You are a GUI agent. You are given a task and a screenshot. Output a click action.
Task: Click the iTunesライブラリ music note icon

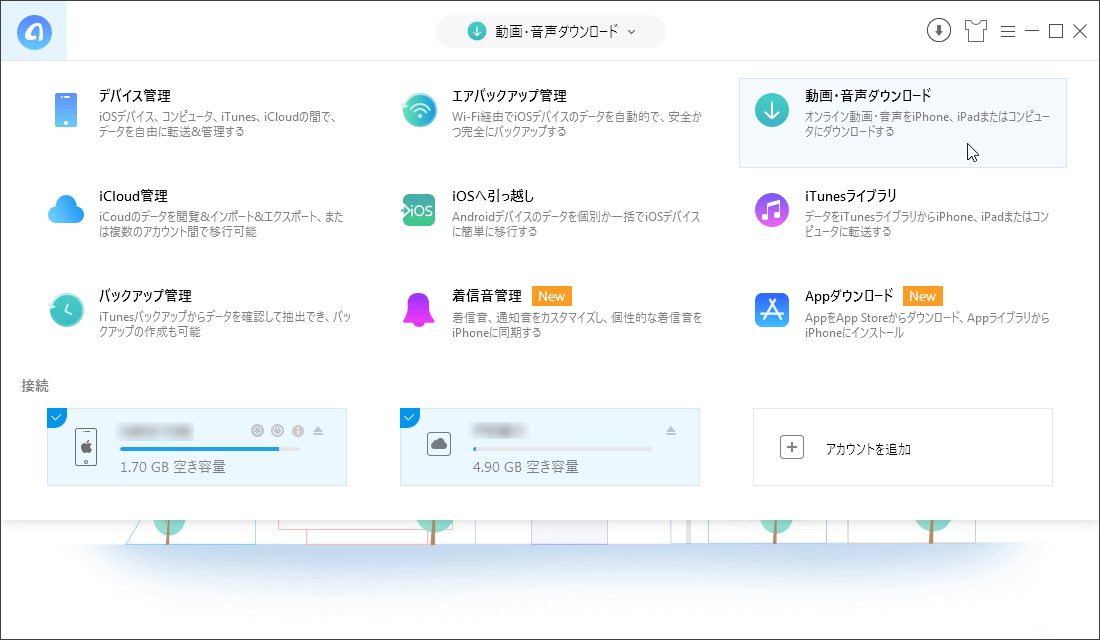[x=772, y=210]
